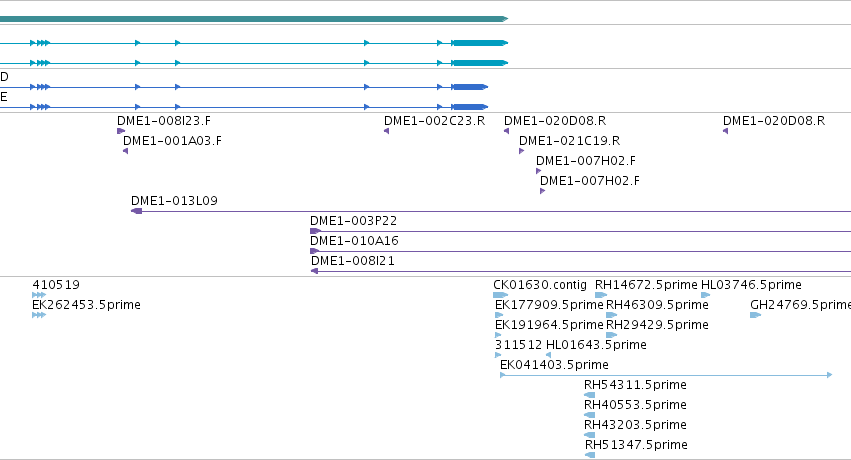Image resolution: width=851 pixels, height=460 pixels.
Task: Select the EK191964.5prime label
Action: click(x=549, y=325)
